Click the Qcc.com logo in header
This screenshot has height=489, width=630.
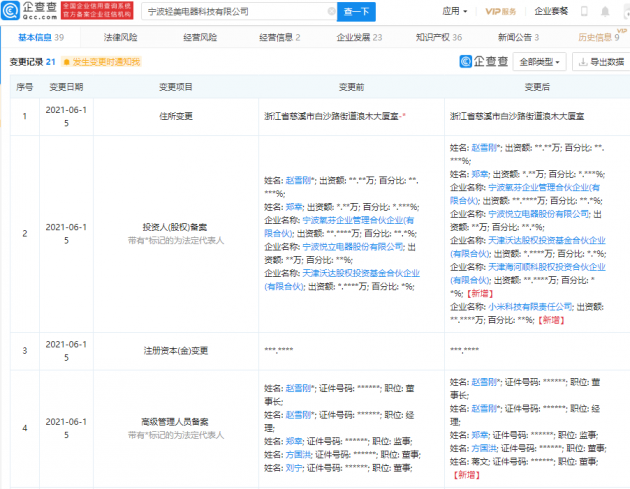[x=29, y=10]
